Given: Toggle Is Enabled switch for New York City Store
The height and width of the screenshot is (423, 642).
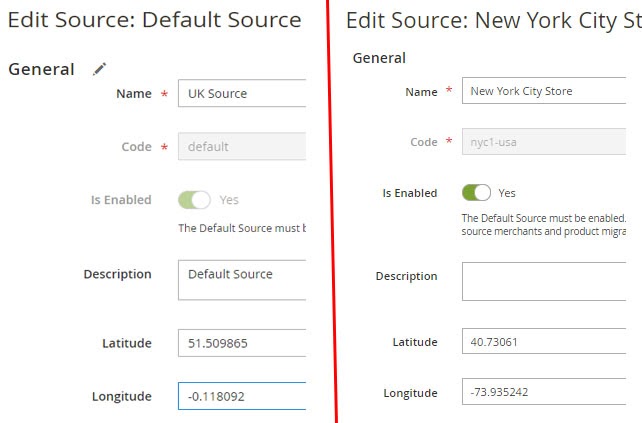Looking at the screenshot, I should 476,192.
